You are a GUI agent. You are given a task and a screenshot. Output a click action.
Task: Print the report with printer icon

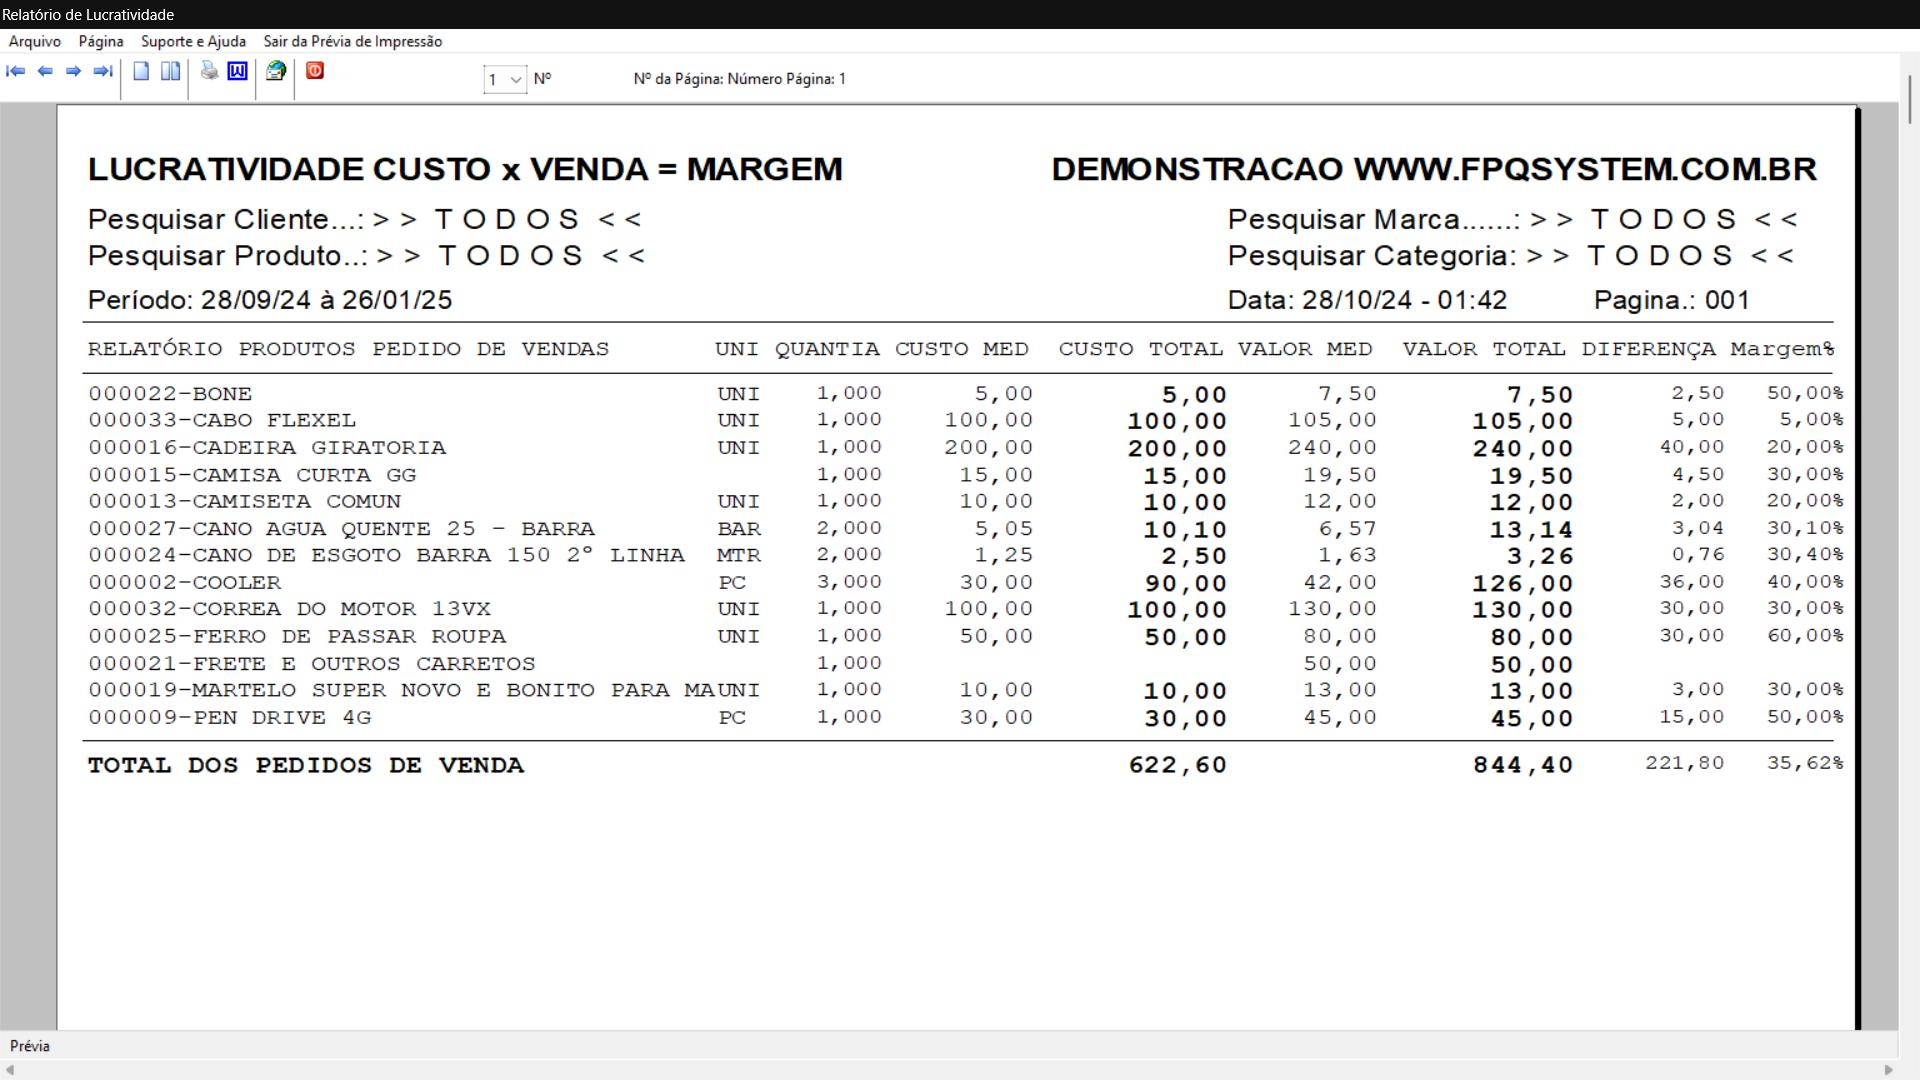coord(209,71)
